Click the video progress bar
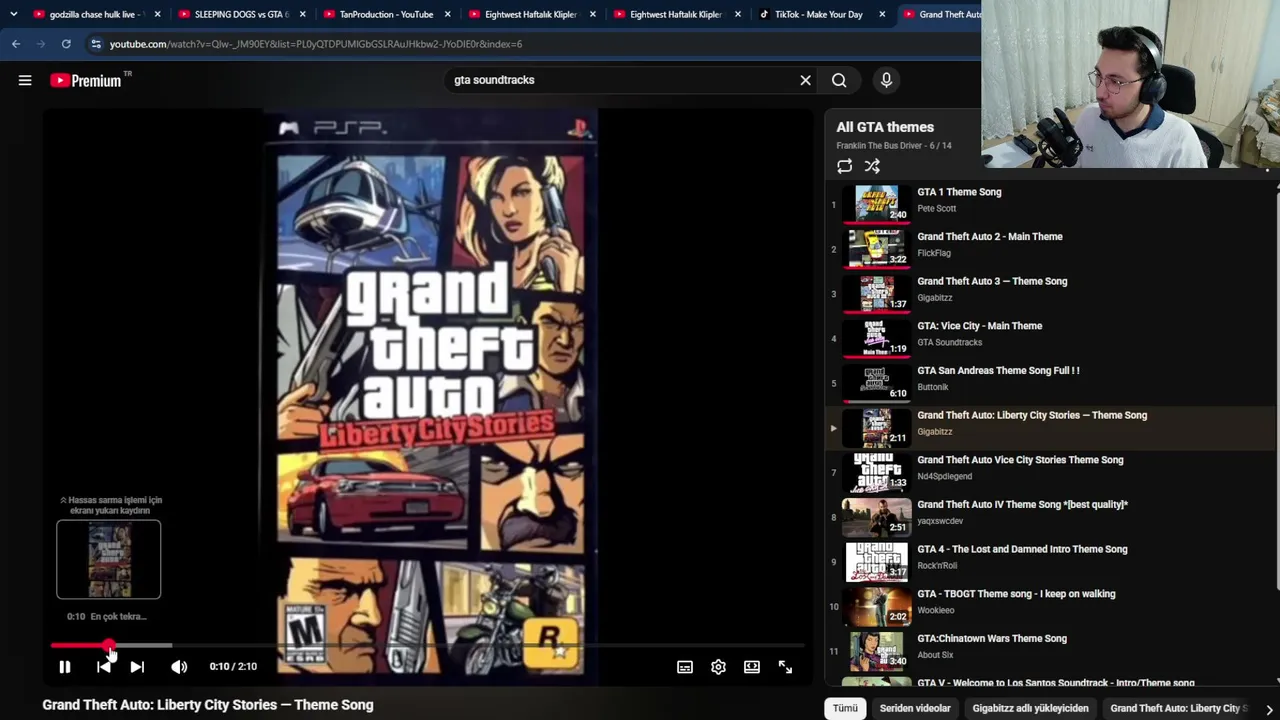Image resolution: width=1280 pixels, height=720 pixels. (428, 646)
